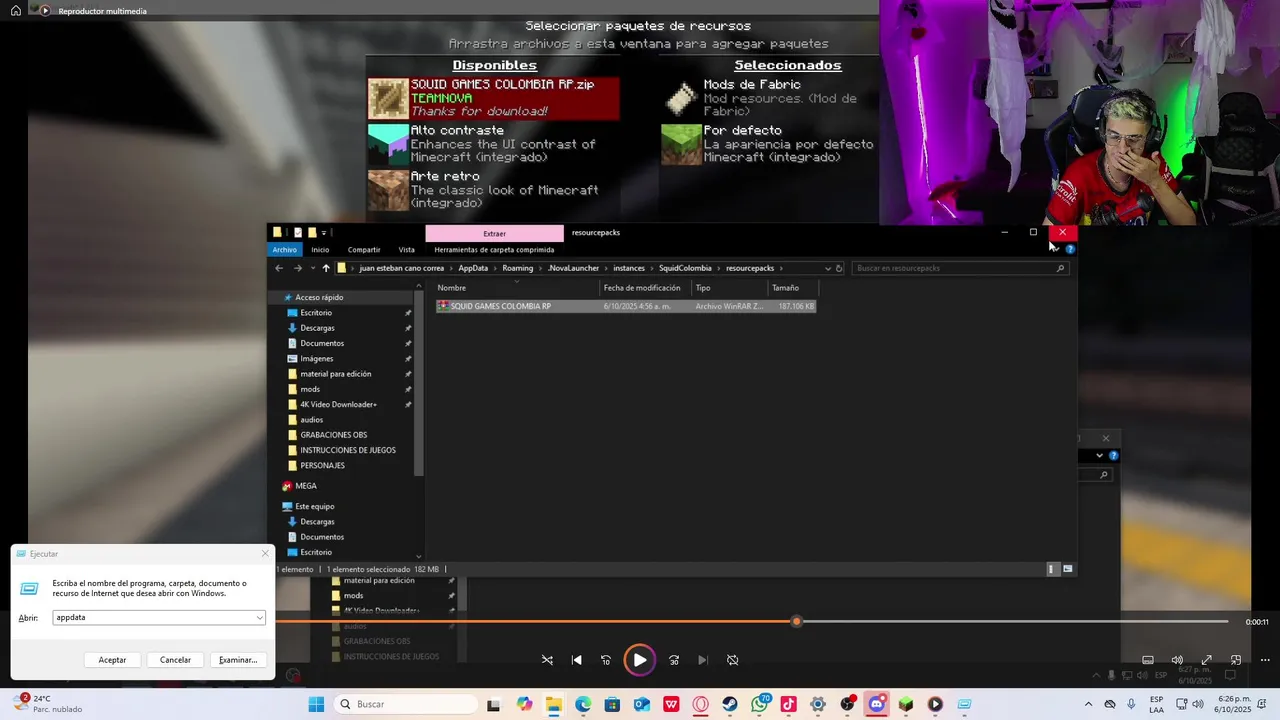
Task: Rewind 10 seconds in media player
Action: click(606, 660)
